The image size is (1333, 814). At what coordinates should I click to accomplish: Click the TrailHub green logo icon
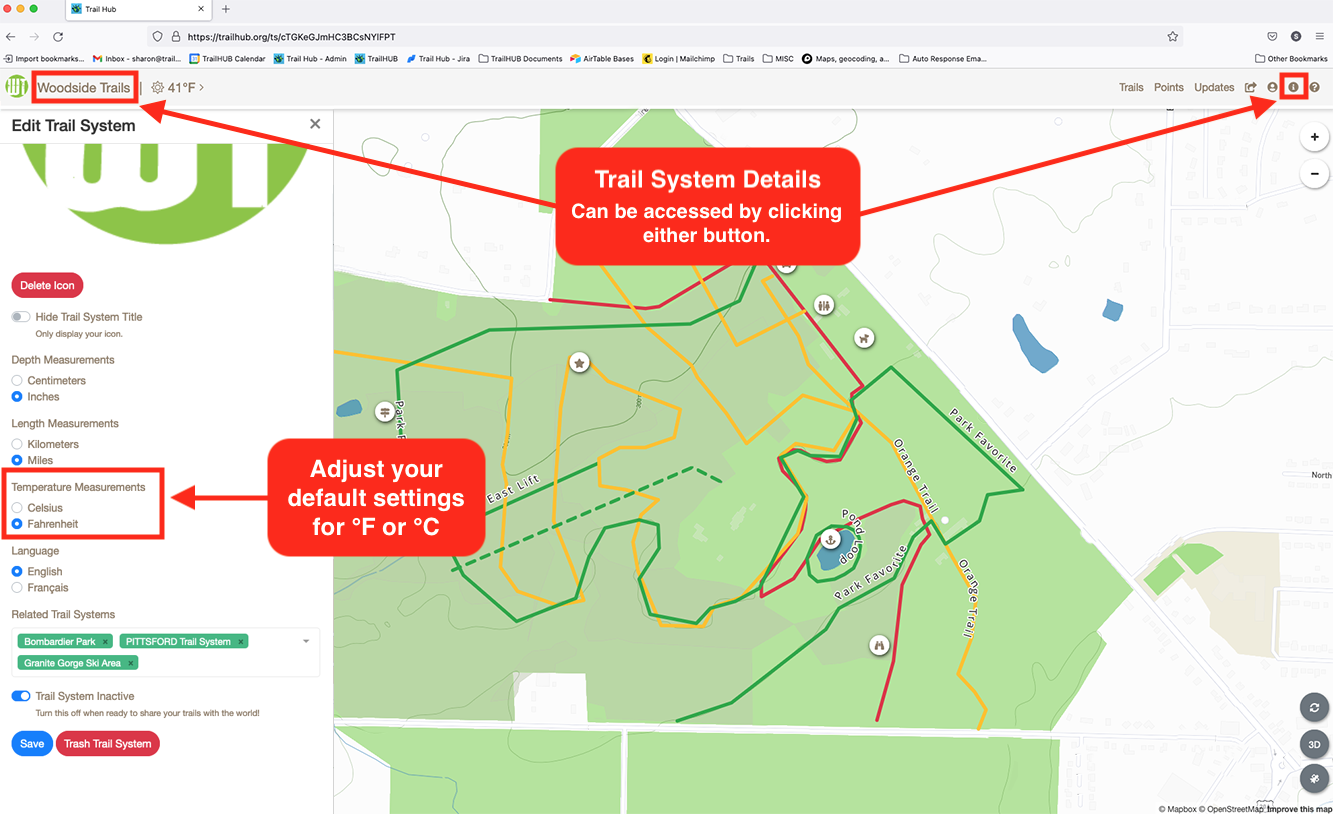[16, 87]
